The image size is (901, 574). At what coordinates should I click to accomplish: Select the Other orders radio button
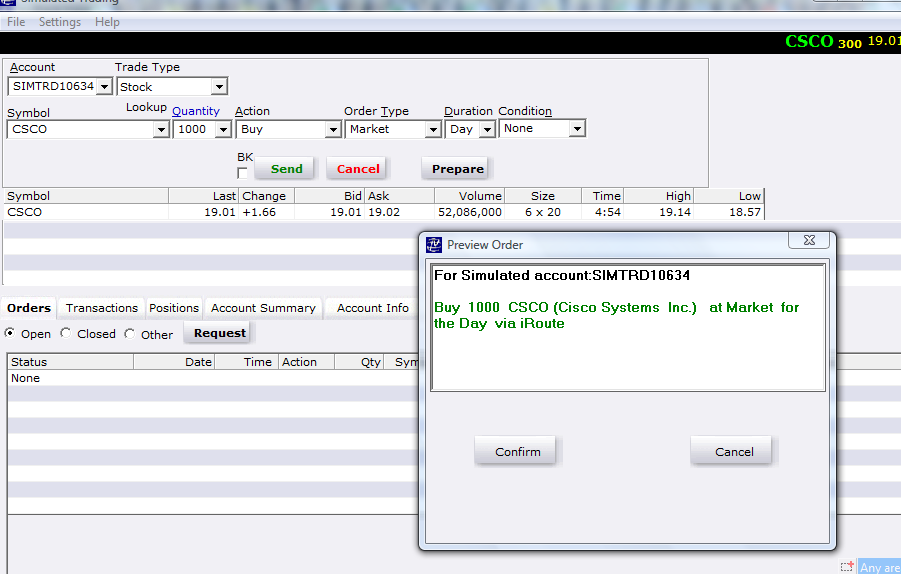pyautogui.click(x=129, y=333)
